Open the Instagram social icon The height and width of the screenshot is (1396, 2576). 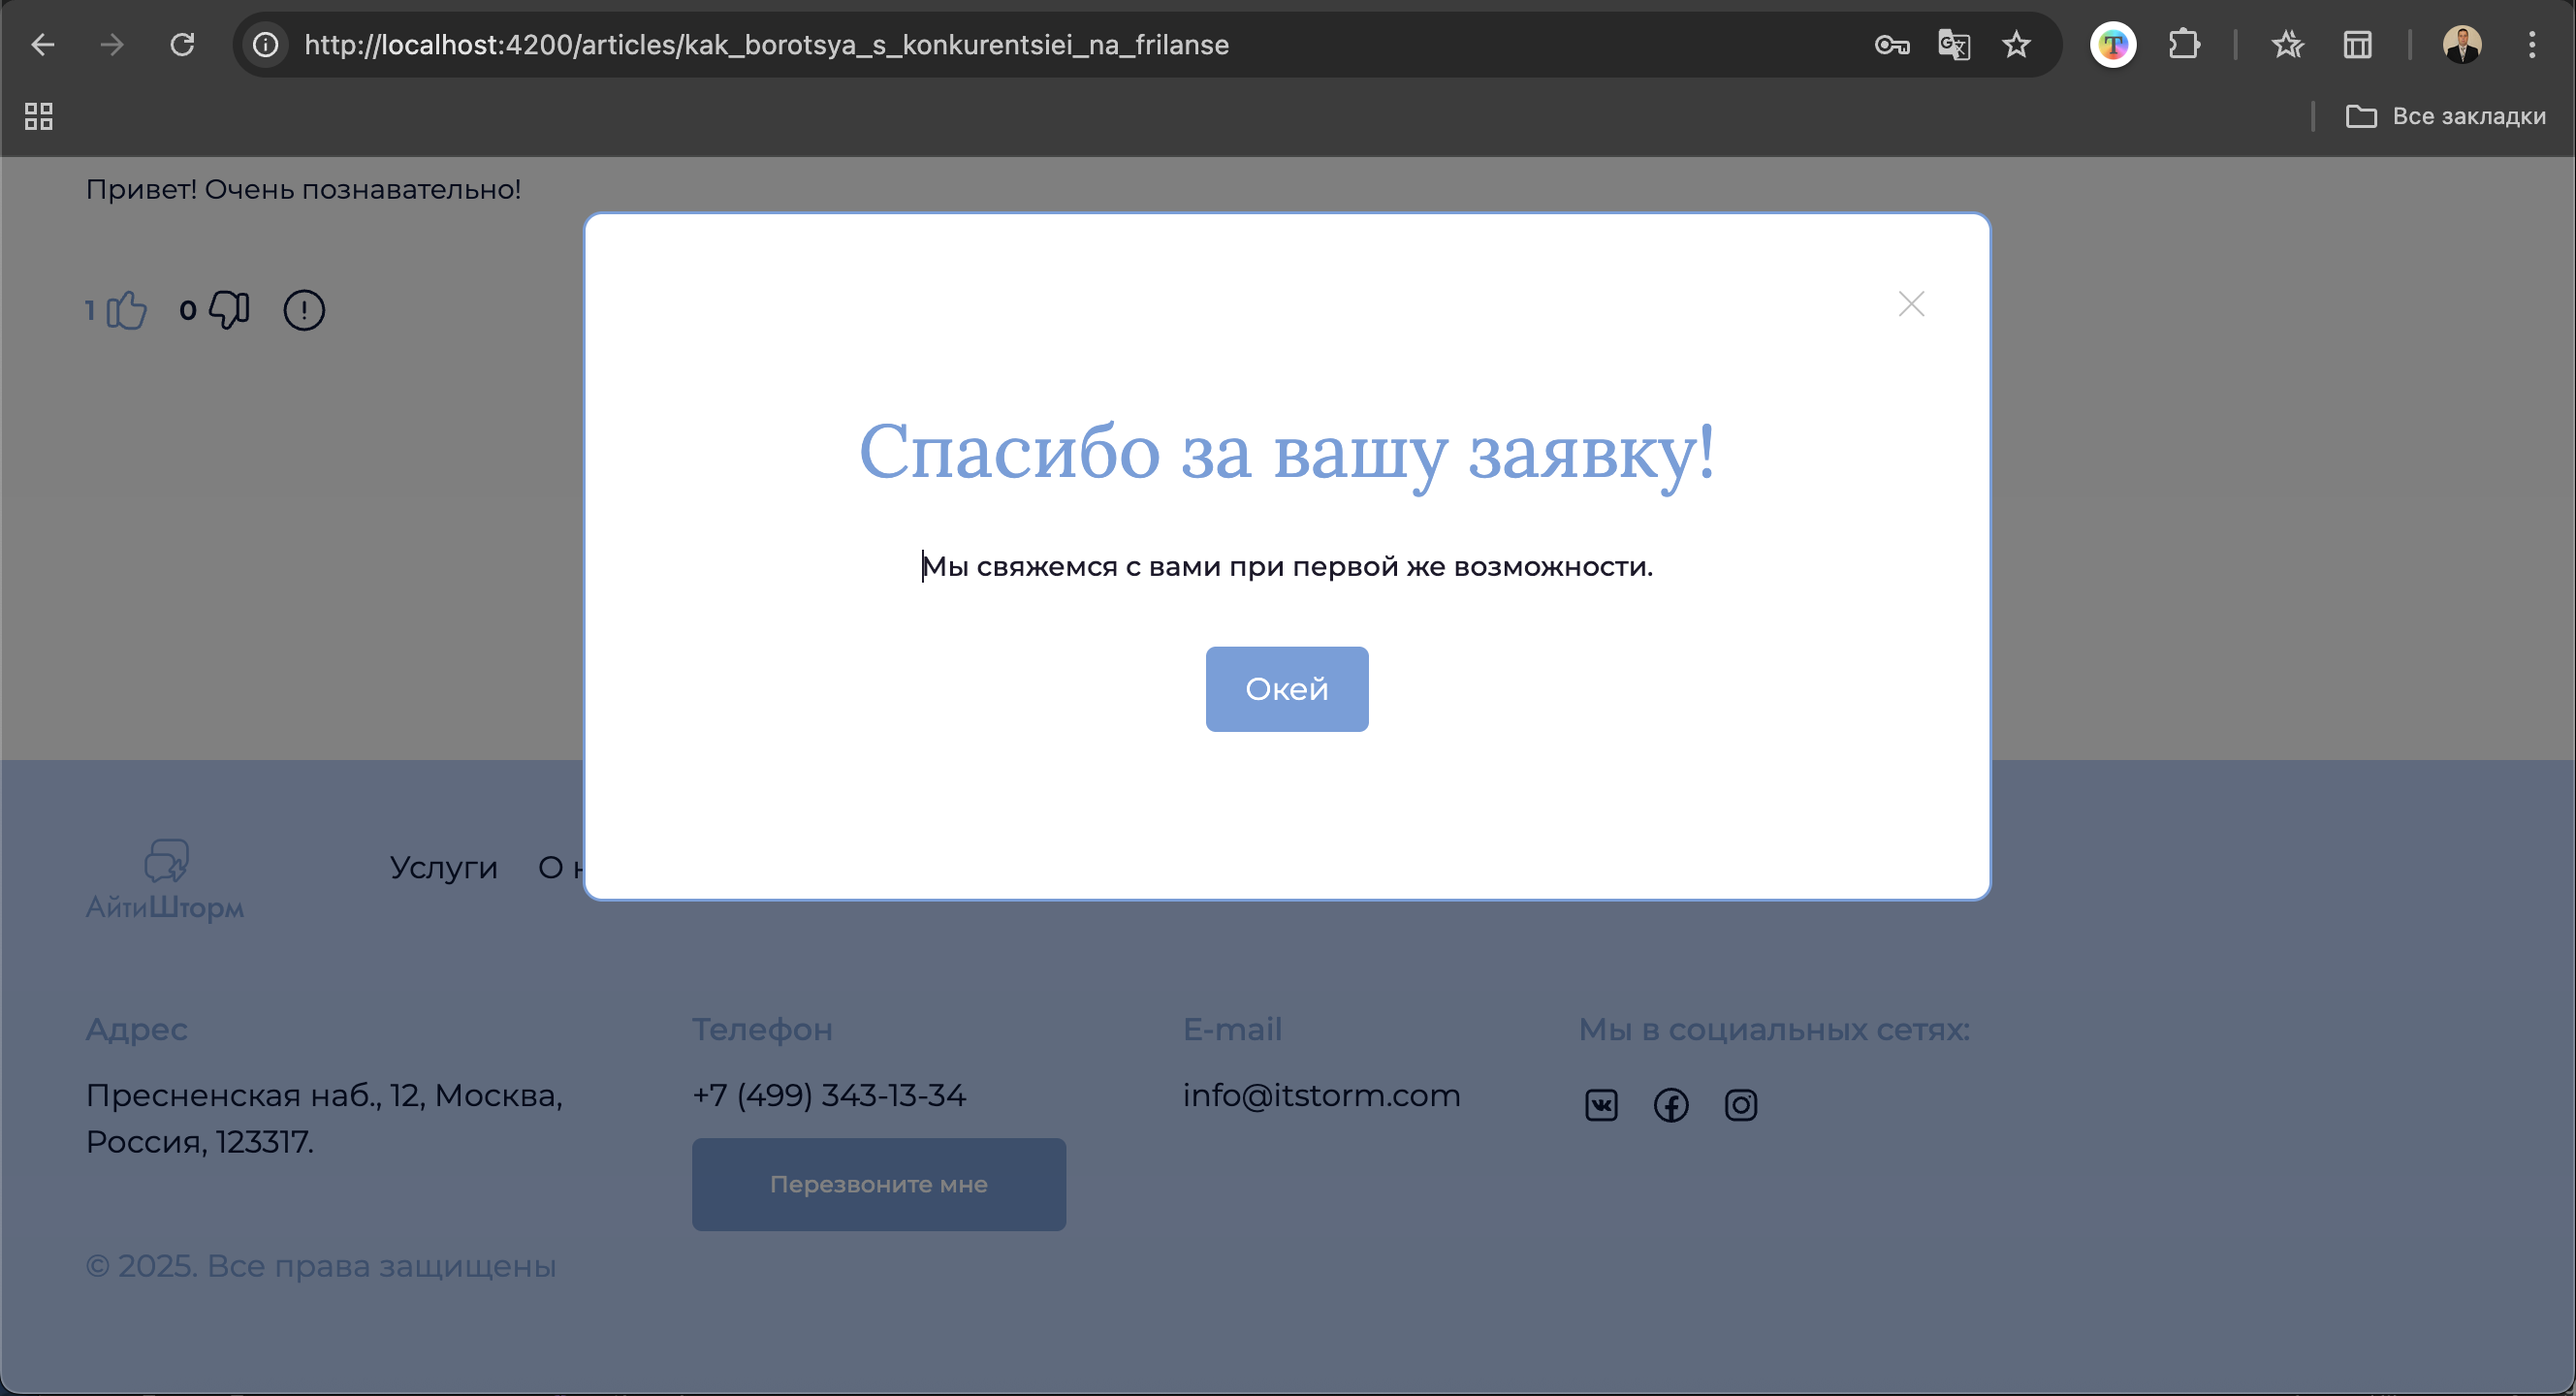[1741, 1105]
